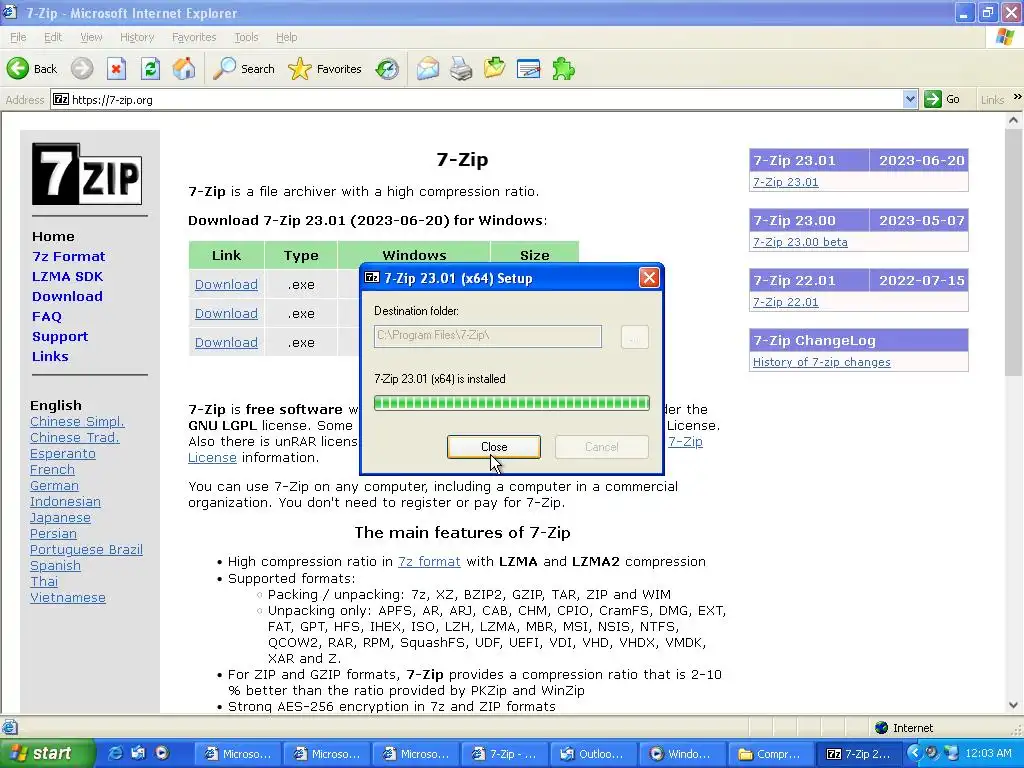This screenshot has height=768, width=1024.
Task: Switch to the Compr... folder taskbar button
Action: tap(771, 754)
